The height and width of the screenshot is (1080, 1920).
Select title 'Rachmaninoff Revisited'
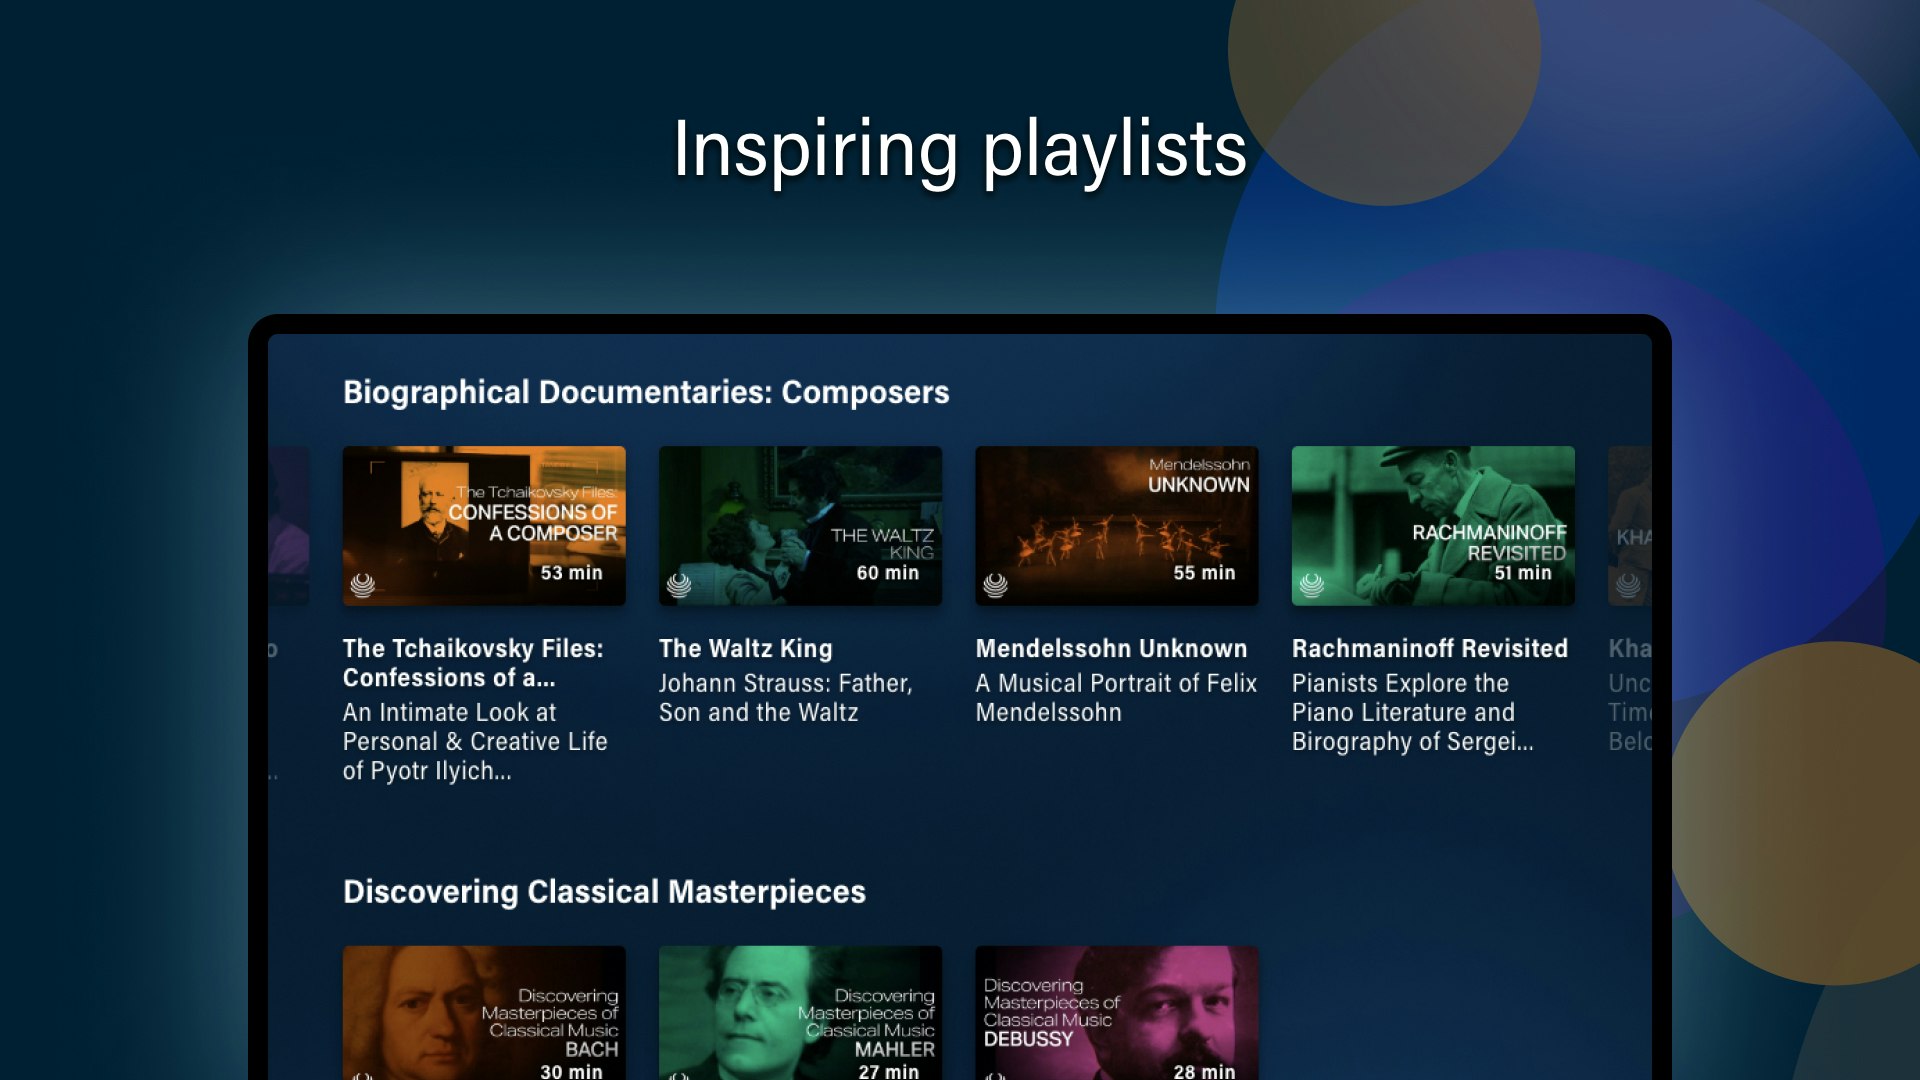click(x=1430, y=648)
